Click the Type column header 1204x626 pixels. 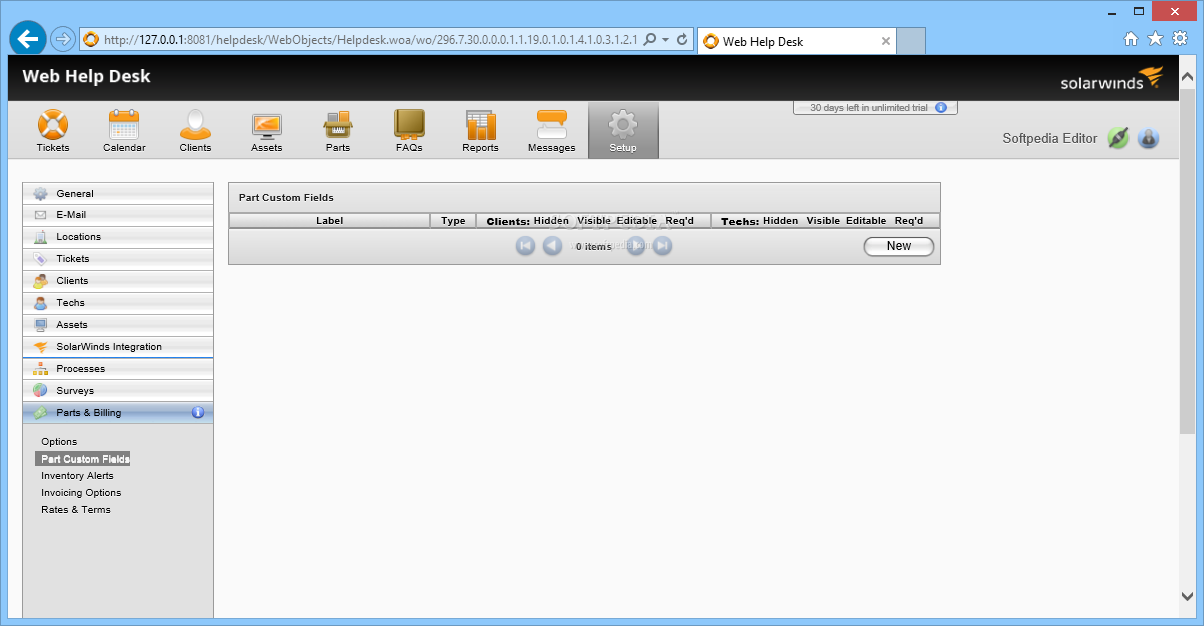coord(453,221)
